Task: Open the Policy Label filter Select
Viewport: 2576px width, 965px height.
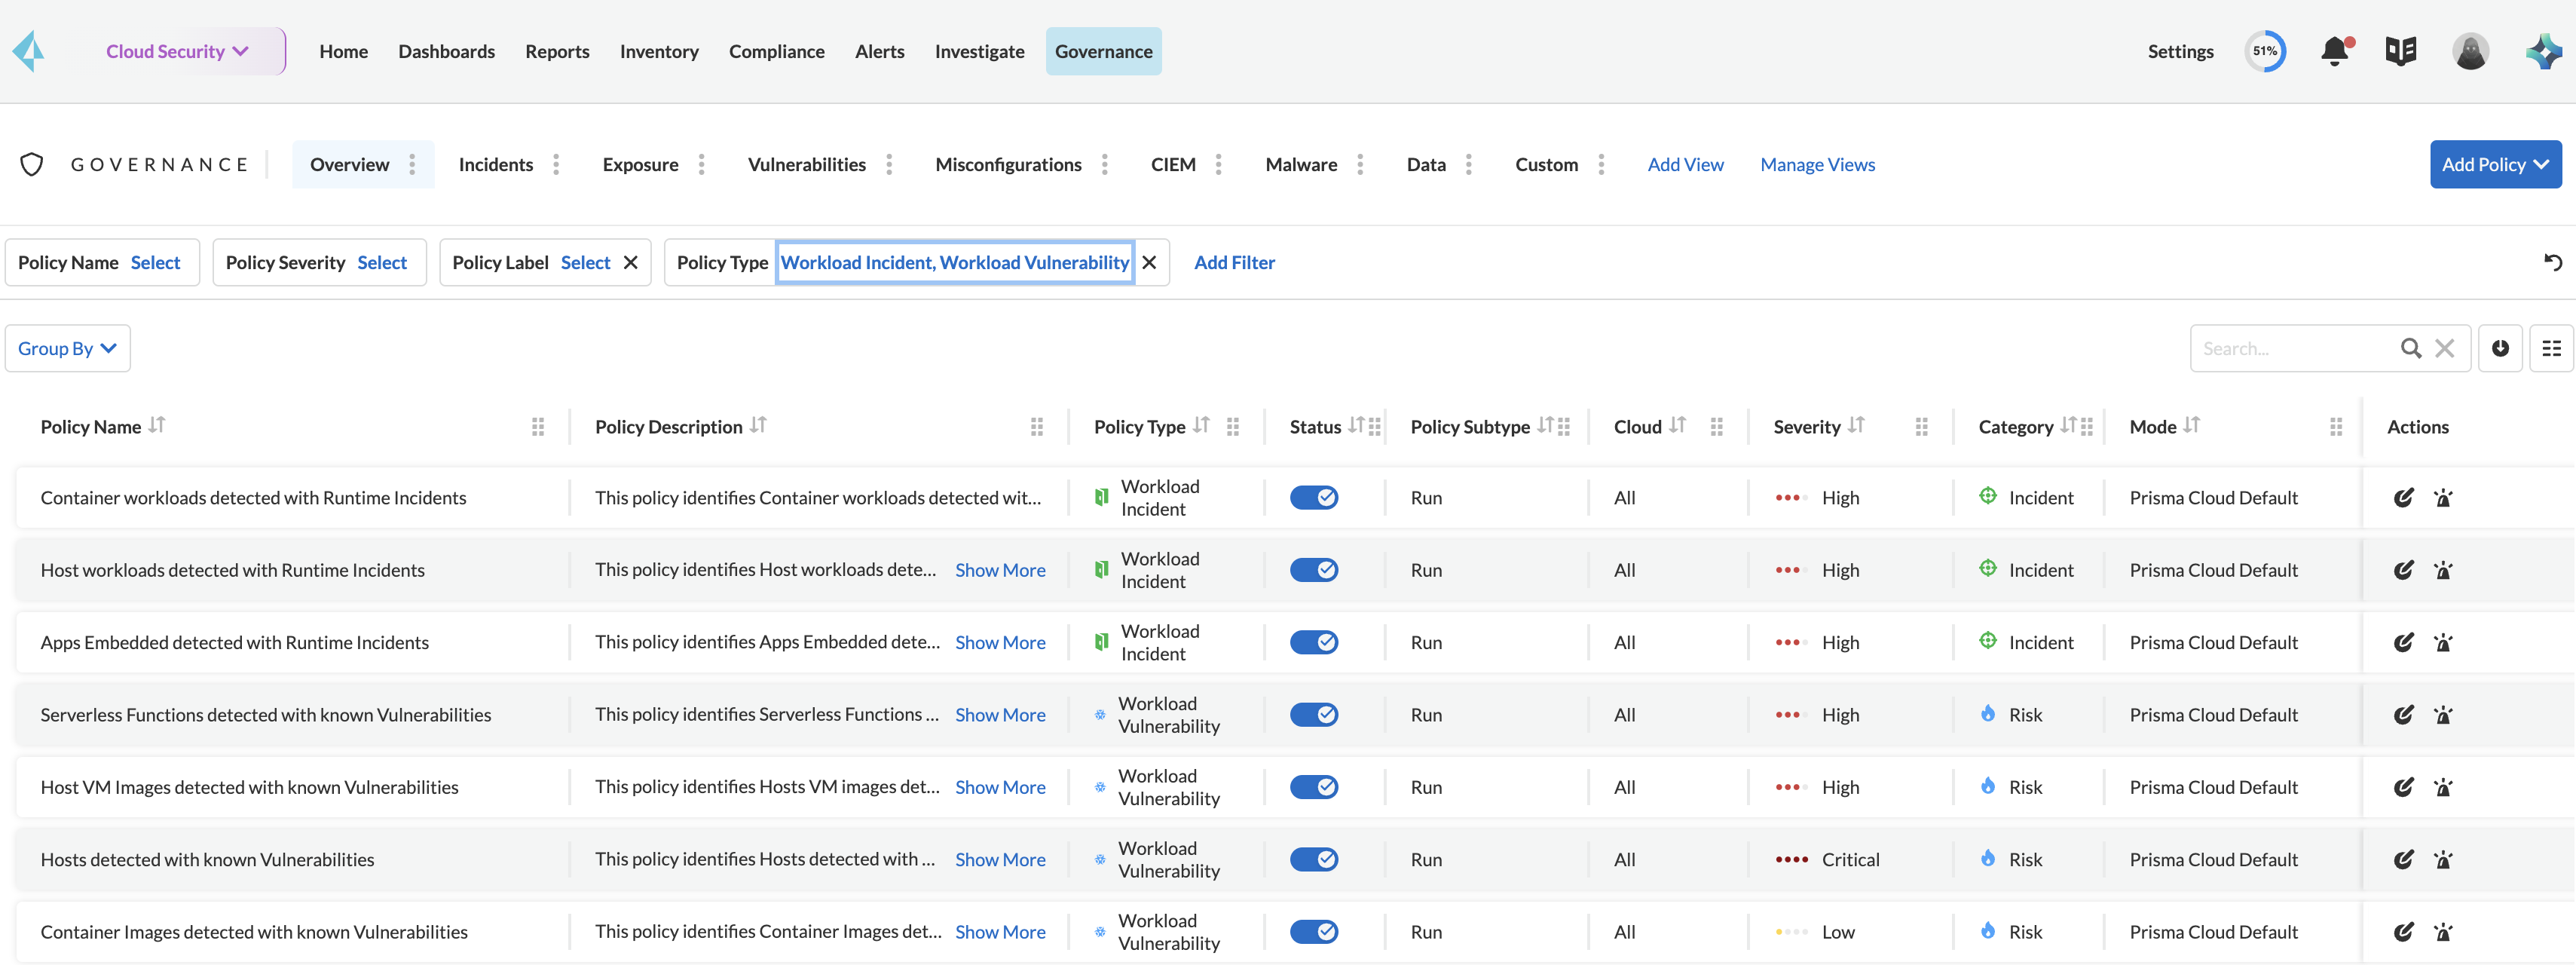Action: tap(585, 262)
